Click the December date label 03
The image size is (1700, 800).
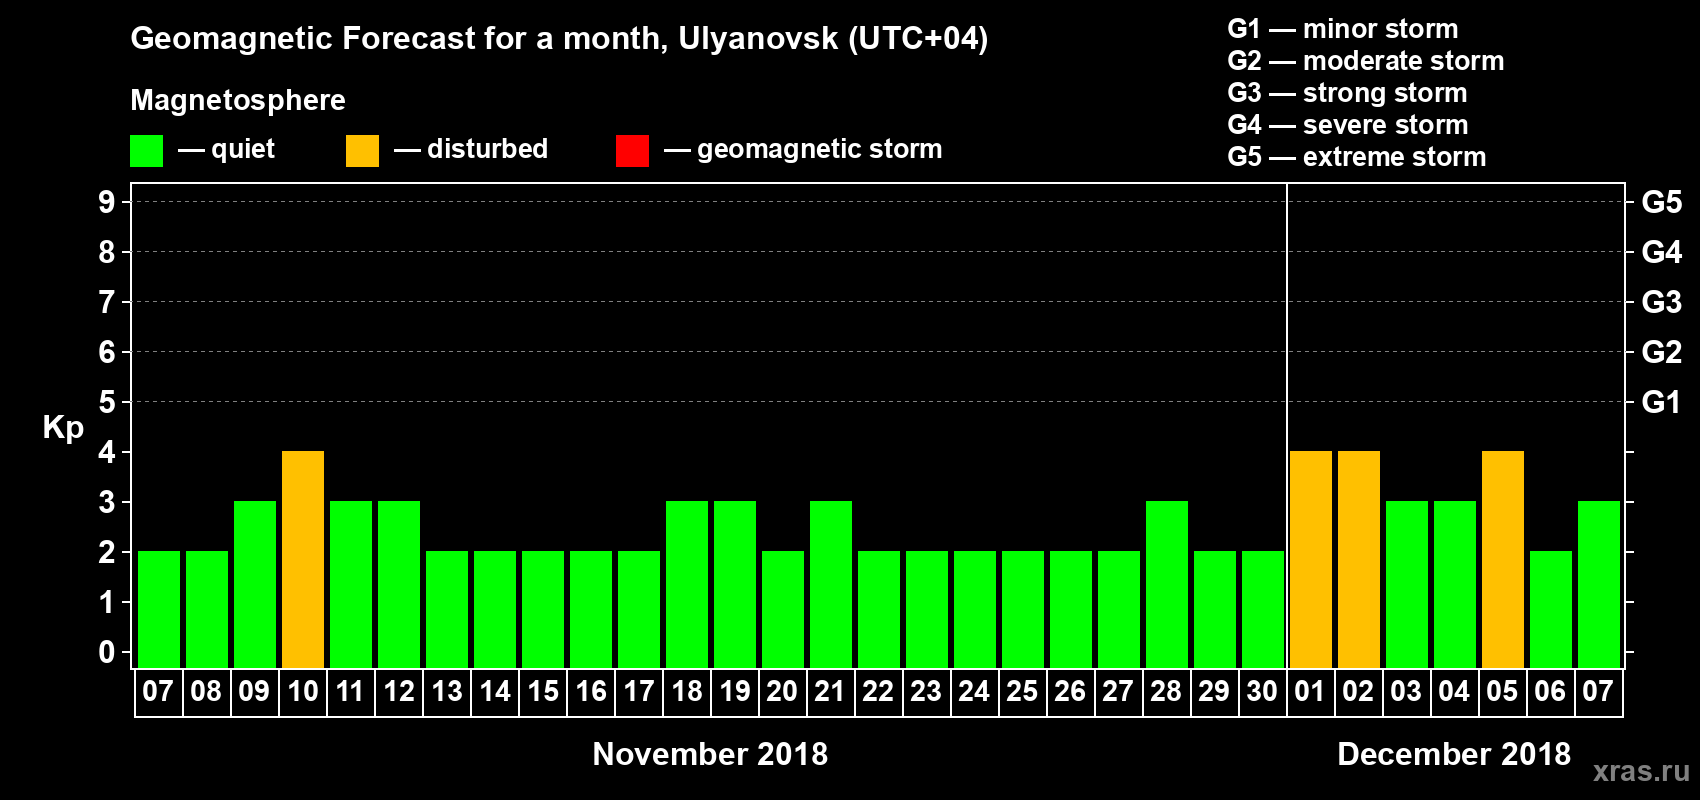(x=1406, y=691)
